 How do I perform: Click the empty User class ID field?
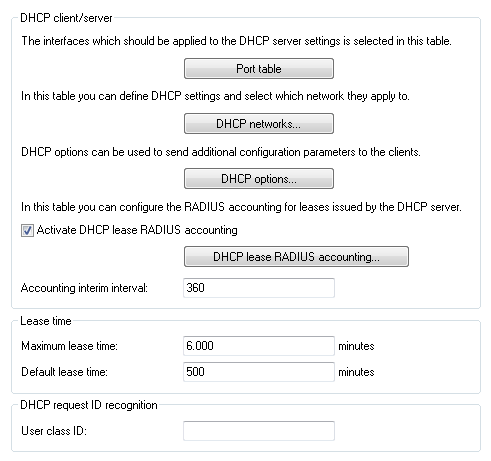tap(259, 431)
